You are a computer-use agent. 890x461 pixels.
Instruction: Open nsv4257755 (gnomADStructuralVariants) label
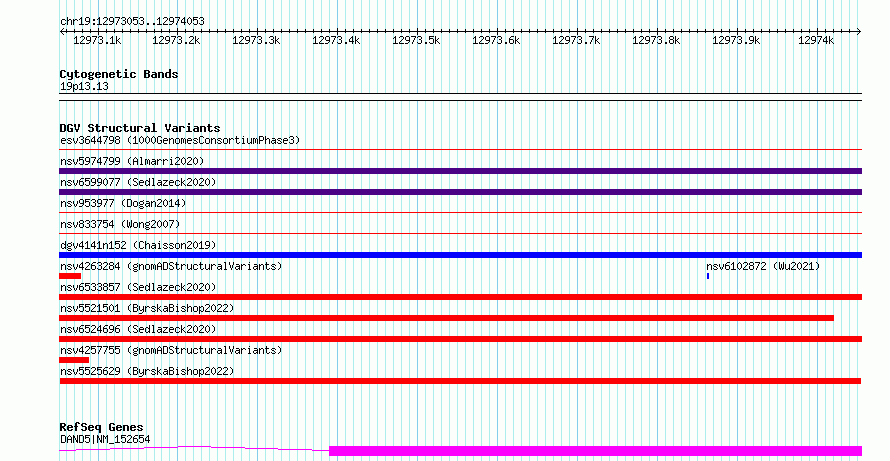[171, 350]
